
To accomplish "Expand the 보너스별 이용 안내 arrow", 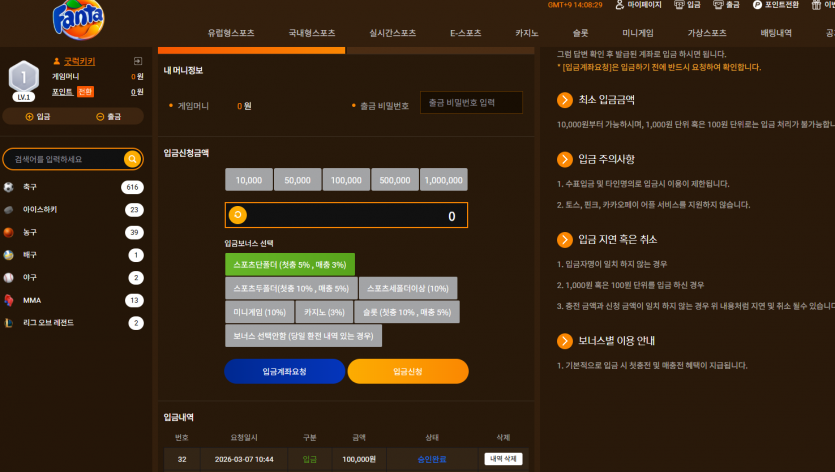I will [564, 341].
